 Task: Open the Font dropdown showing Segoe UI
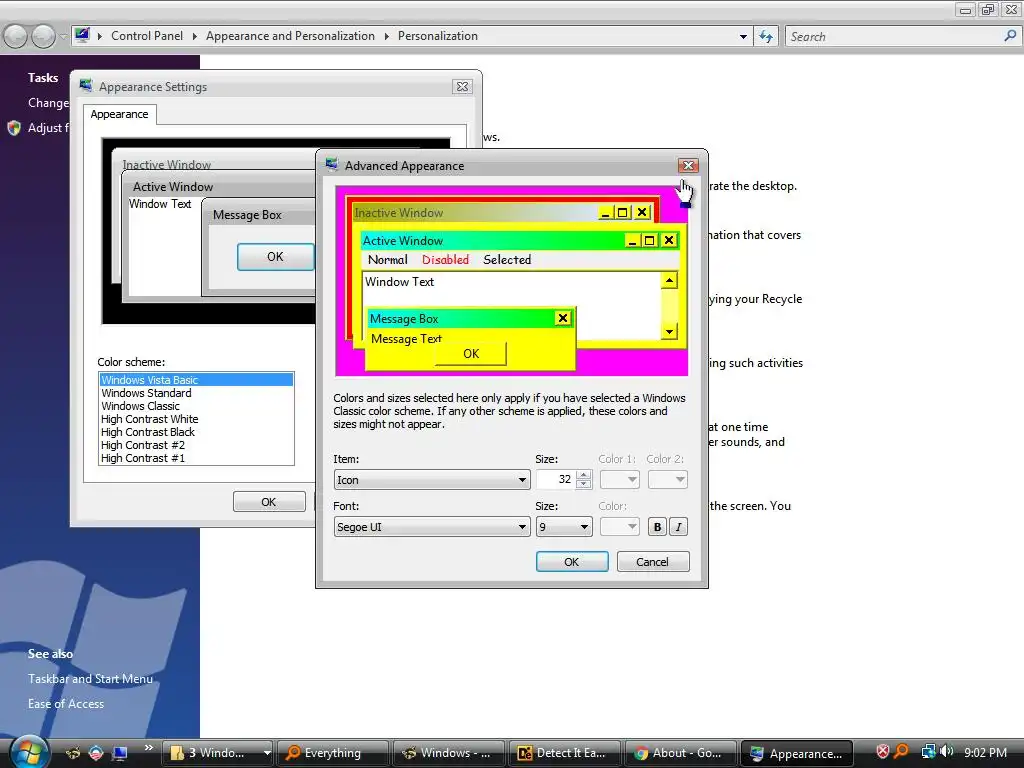click(431, 527)
